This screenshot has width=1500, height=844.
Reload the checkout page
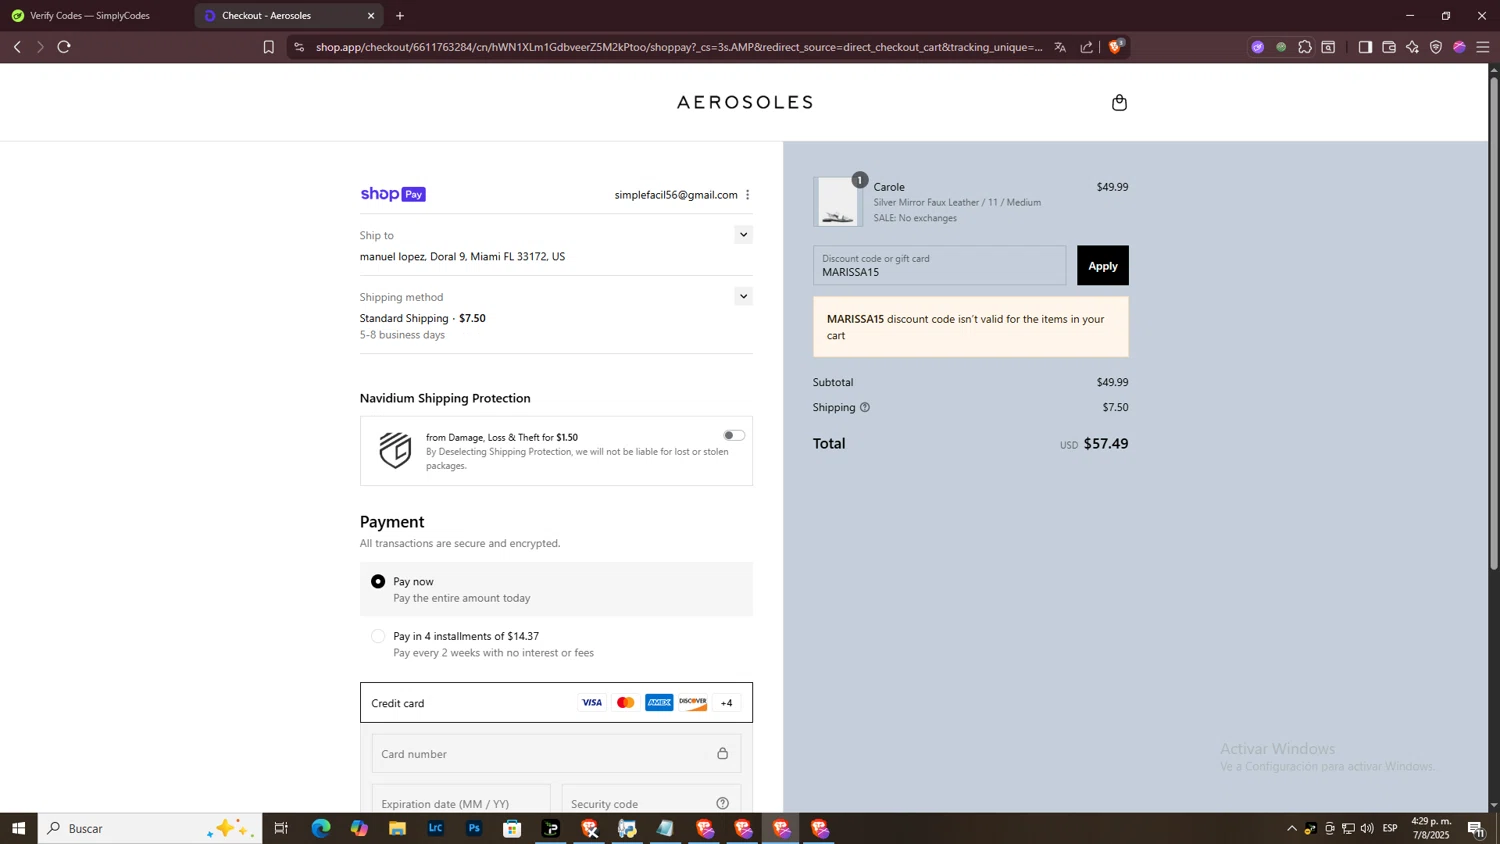point(64,47)
